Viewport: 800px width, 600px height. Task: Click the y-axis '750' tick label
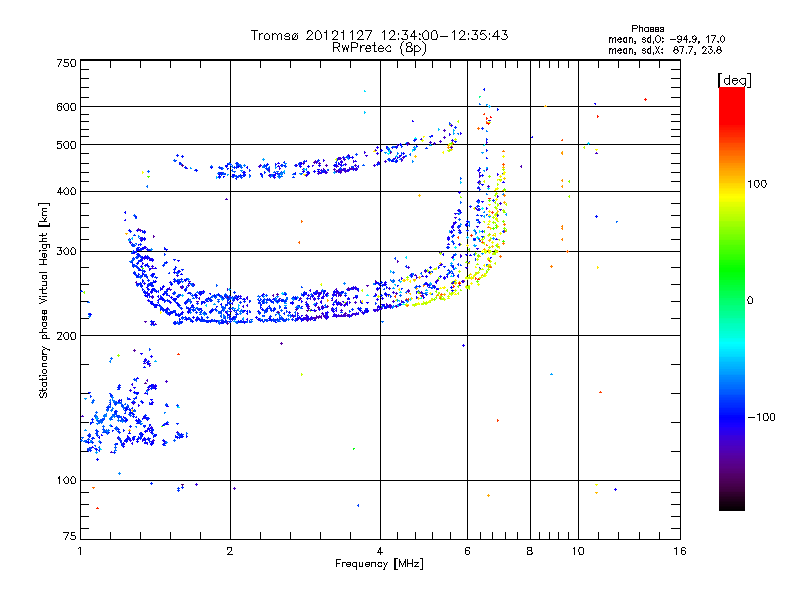(x=66, y=63)
